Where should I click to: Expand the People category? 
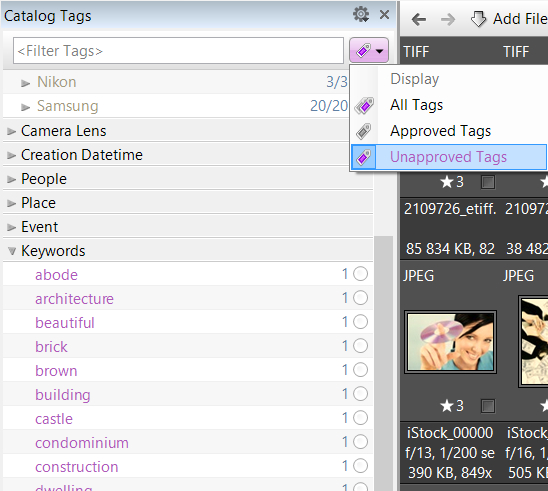12,179
